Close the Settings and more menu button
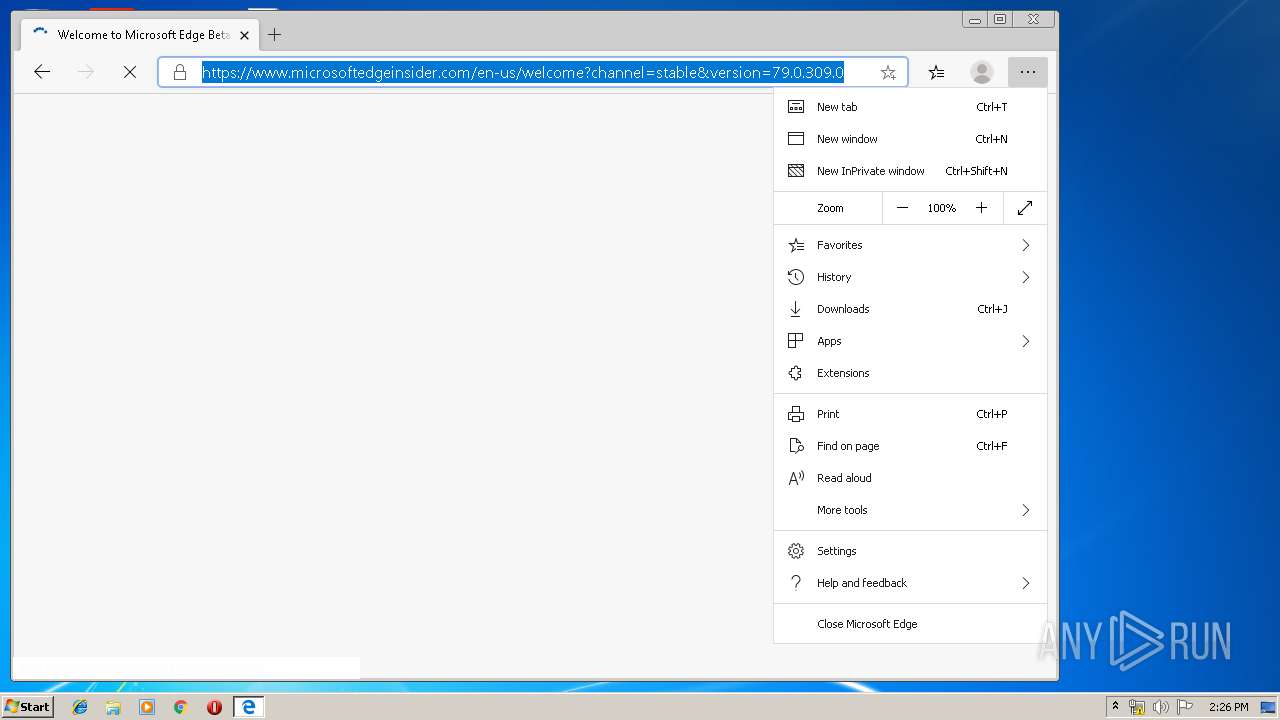Image resolution: width=1280 pixels, height=720 pixels. 1028,72
